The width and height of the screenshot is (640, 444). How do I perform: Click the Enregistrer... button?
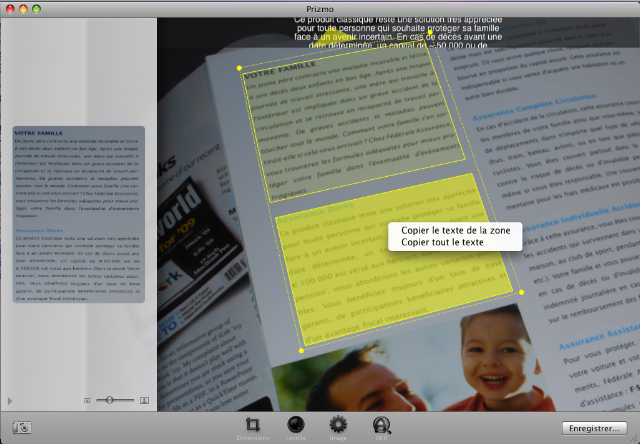[x=594, y=428]
